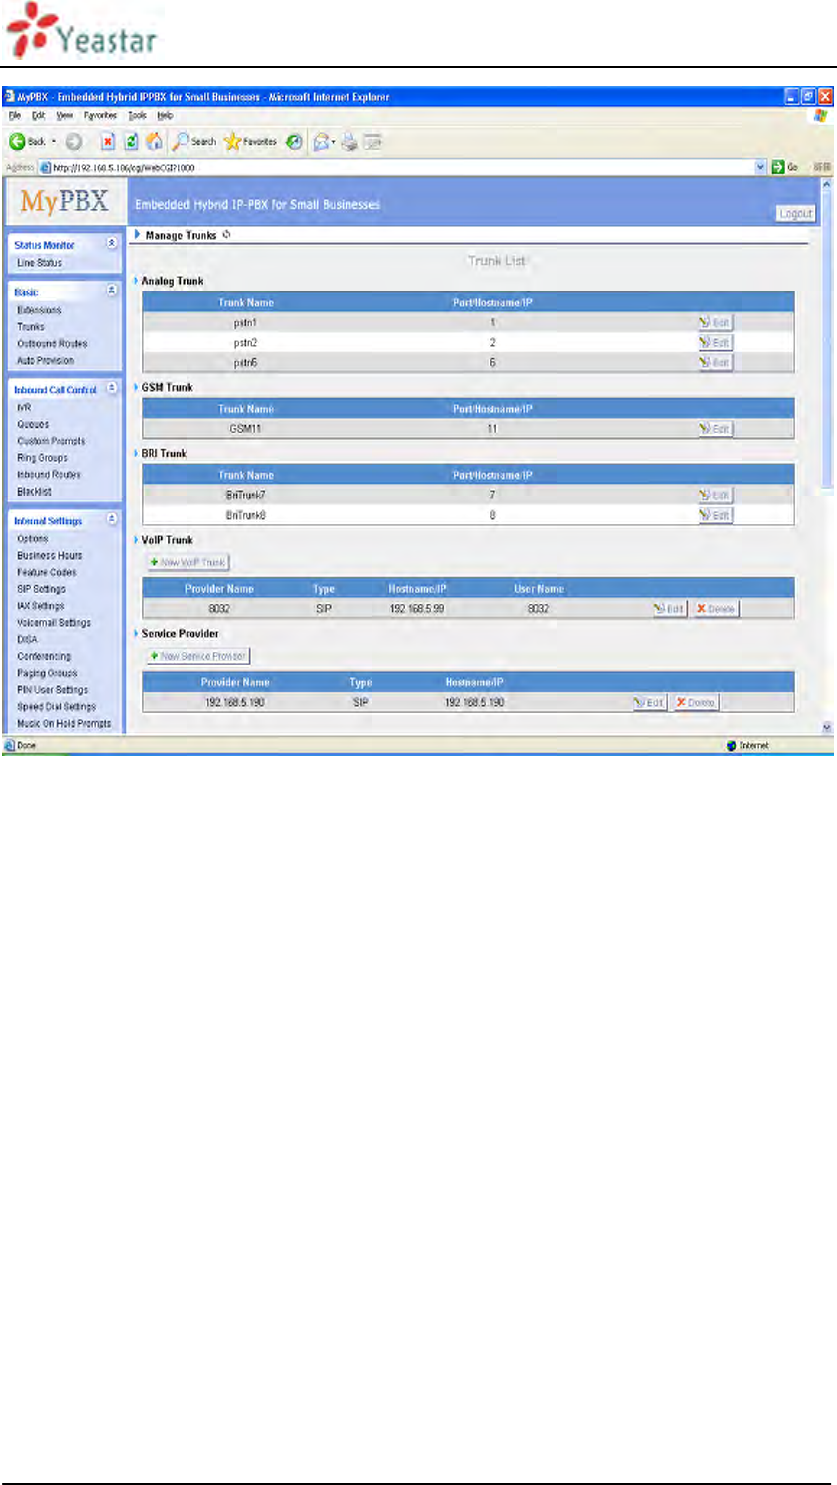The image size is (837, 1485).
Task: Open Ring Groups in the sidebar
Action: 42,458
